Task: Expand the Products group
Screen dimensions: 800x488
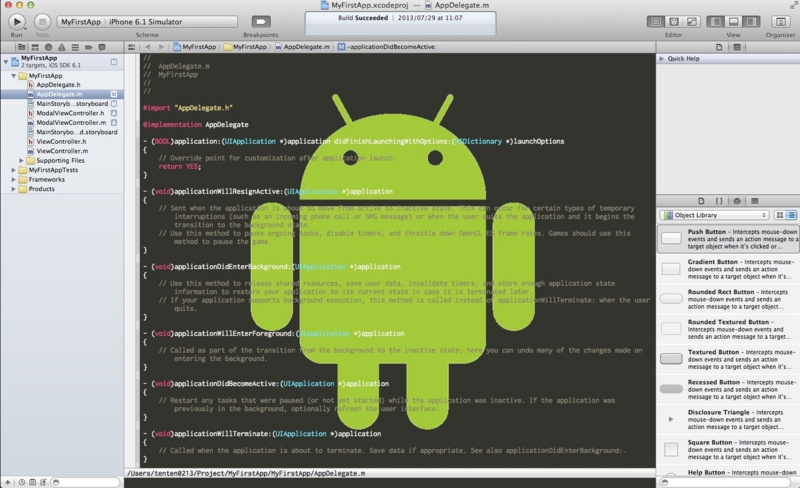Action: (14, 189)
